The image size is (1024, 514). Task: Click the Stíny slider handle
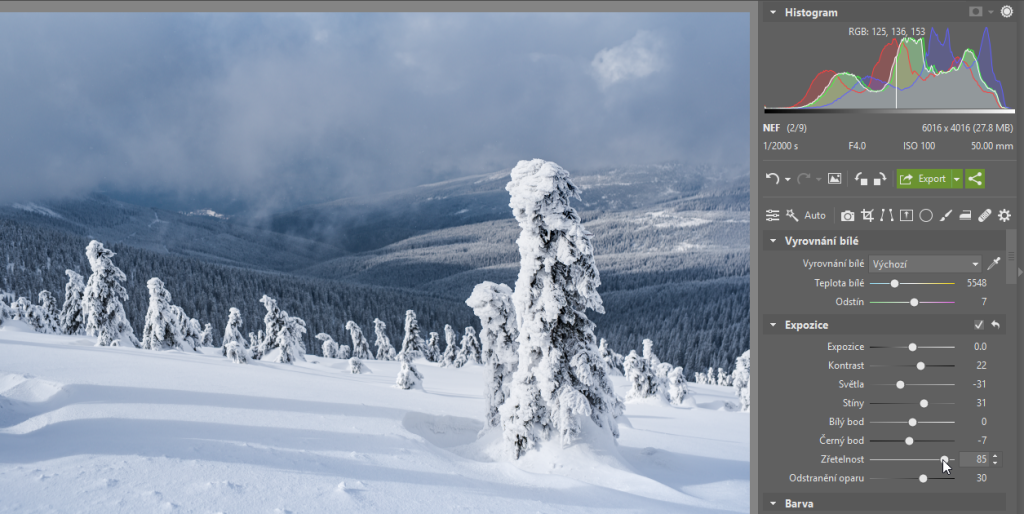click(924, 404)
